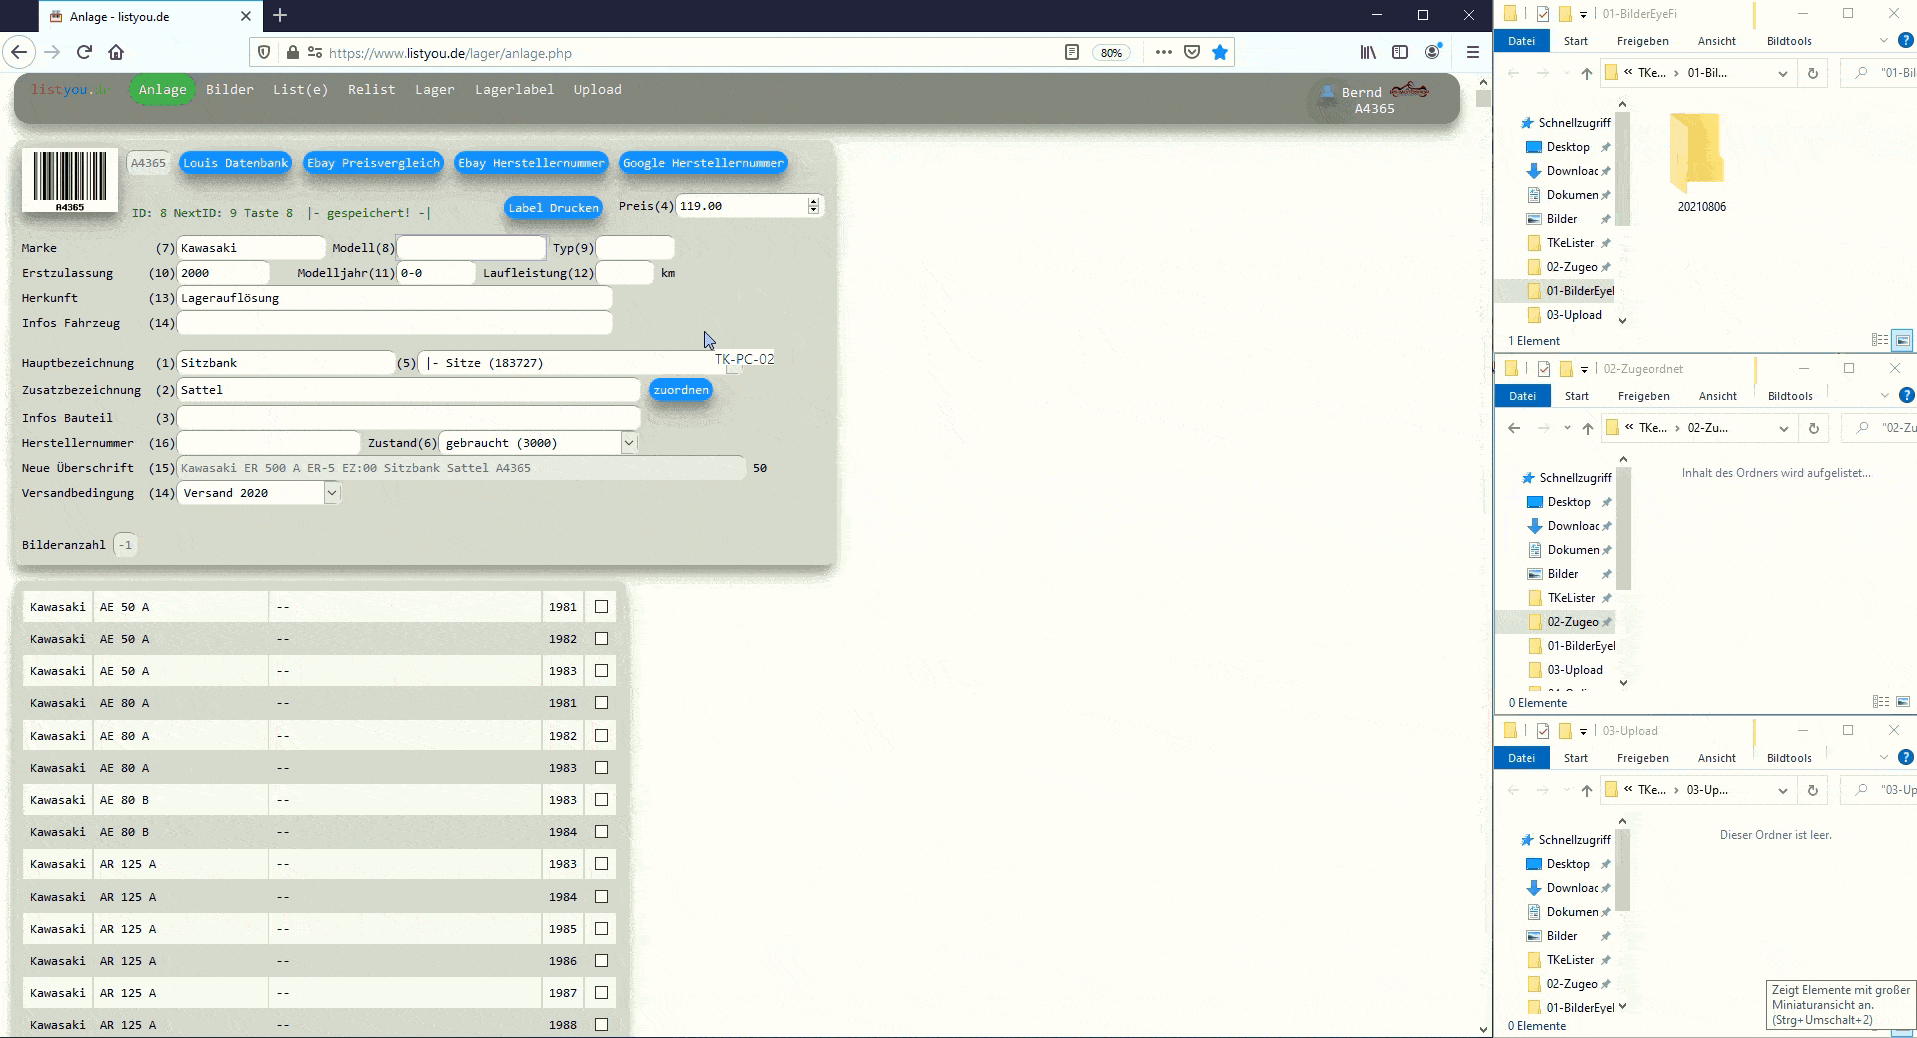Viewport: 1917px width, 1038px height.
Task: Click the Louis Datenbank button
Action: tap(235, 163)
